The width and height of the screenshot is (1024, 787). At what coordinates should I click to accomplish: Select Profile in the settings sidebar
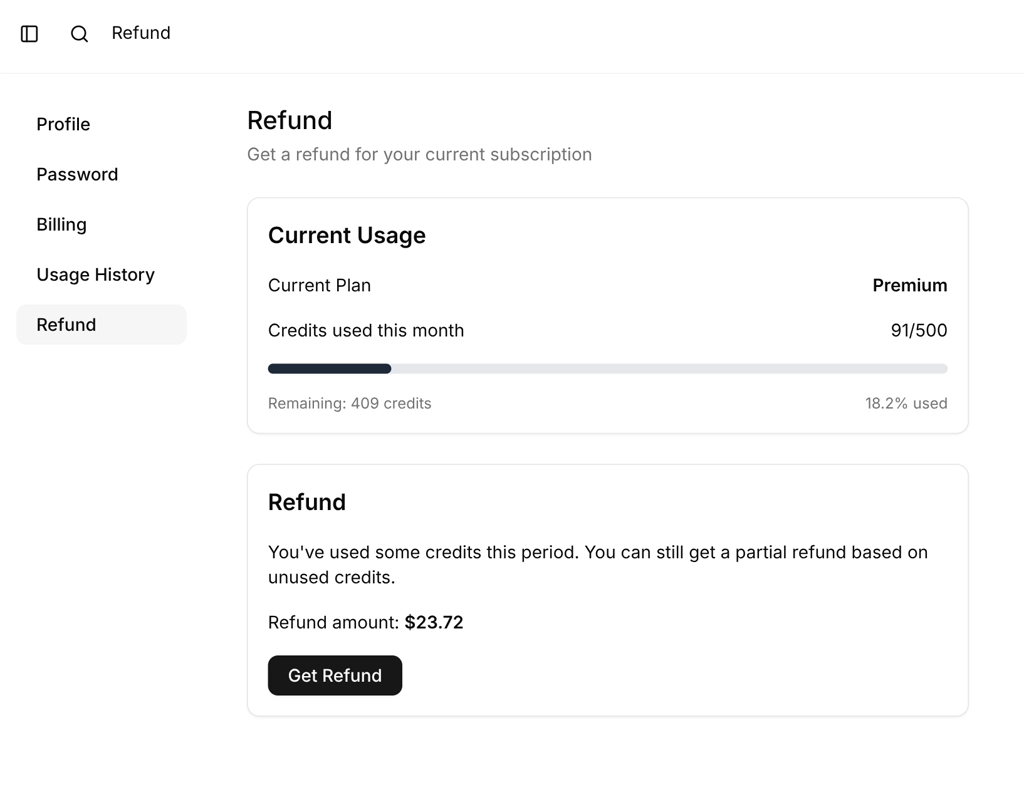[x=63, y=124]
